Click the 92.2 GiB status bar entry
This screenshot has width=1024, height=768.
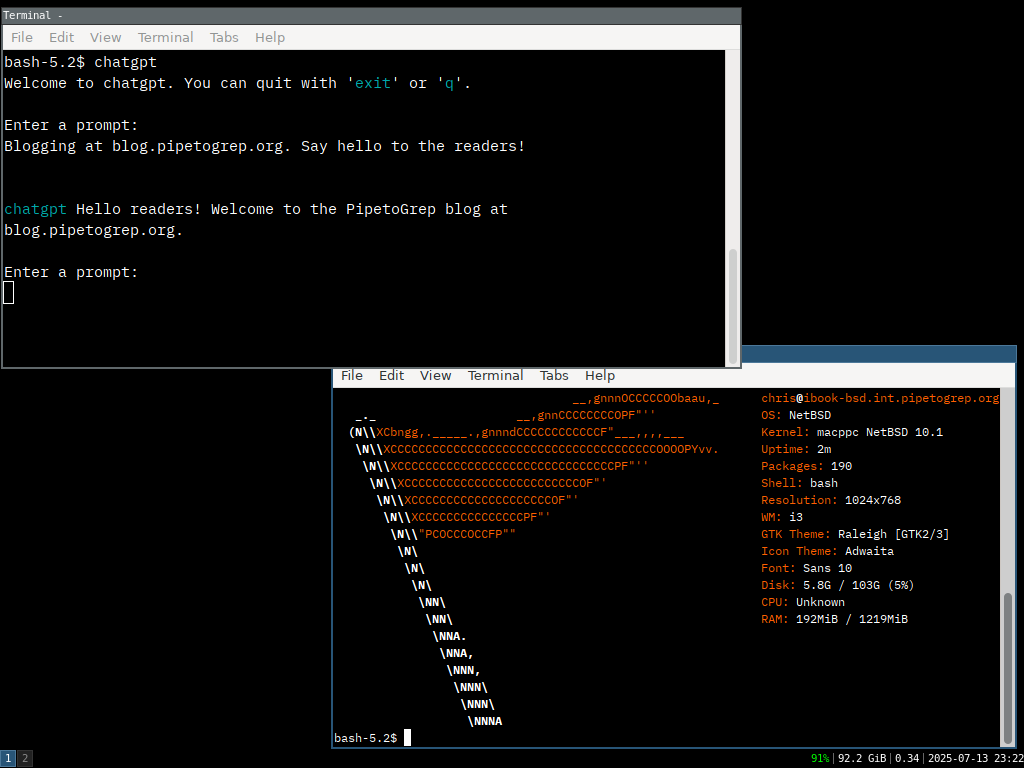click(x=861, y=758)
